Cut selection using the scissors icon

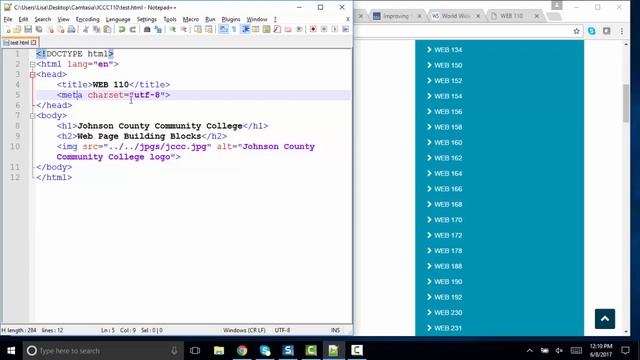click(x=86, y=29)
